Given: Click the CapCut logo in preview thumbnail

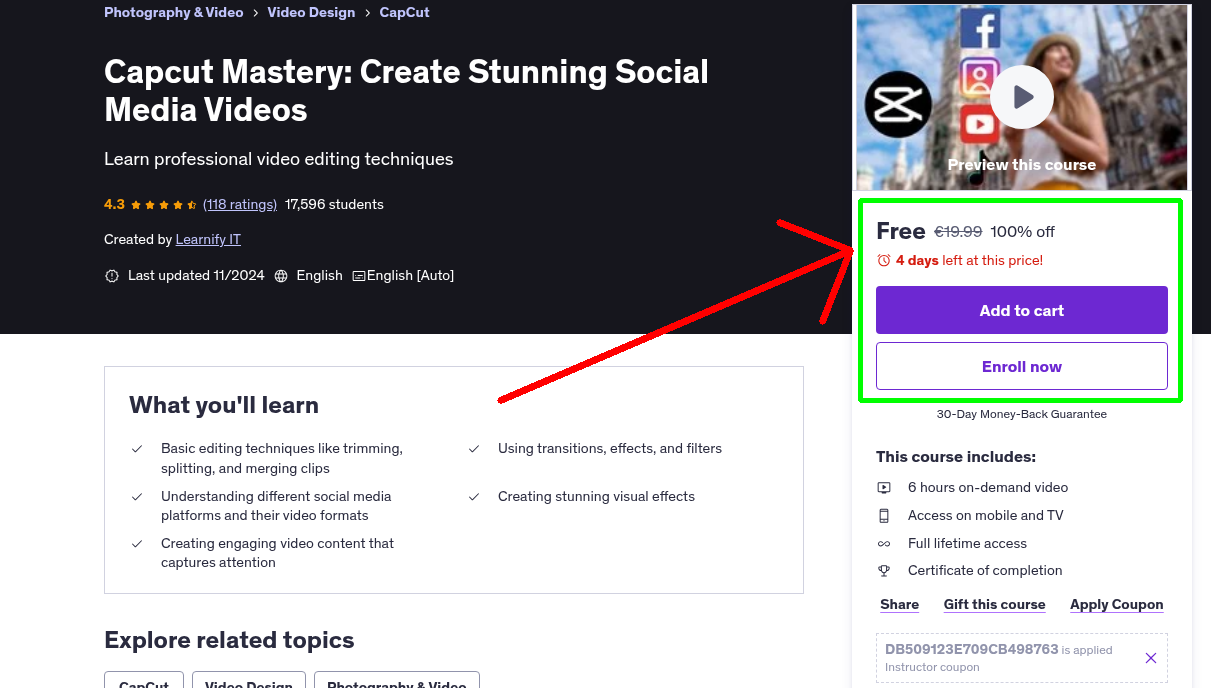Looking at the screenshot, I should [898, 104].
